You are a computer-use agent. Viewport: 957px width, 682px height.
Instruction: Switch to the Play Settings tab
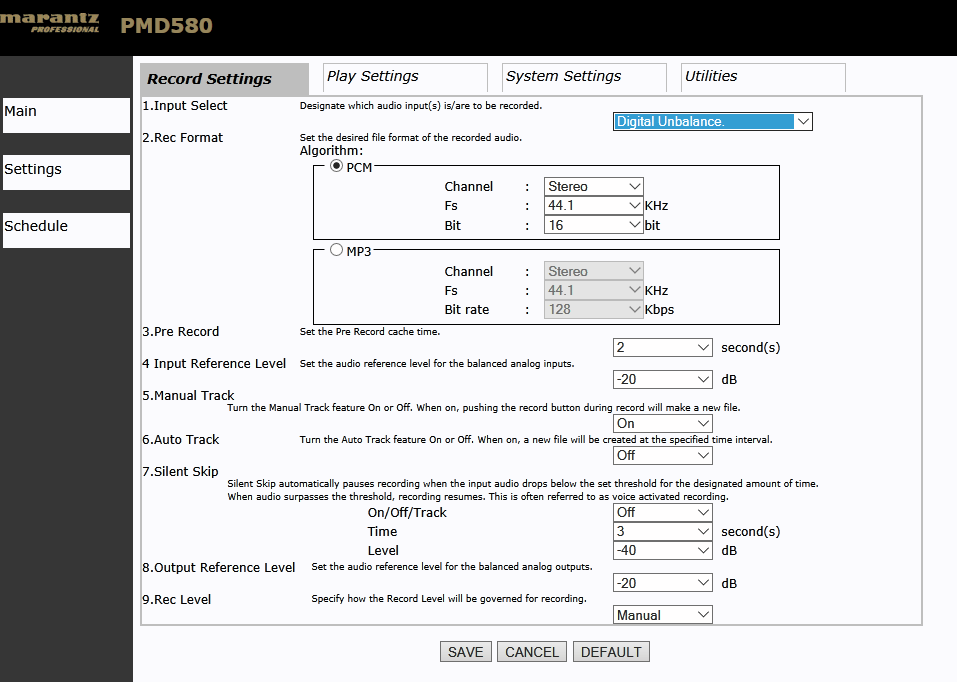point(405,77)
